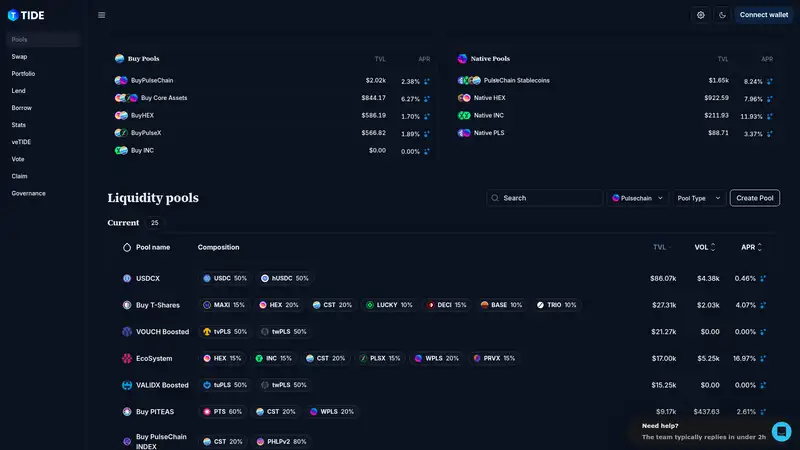Click TRIO 10% token chip

tap(556, 305)
